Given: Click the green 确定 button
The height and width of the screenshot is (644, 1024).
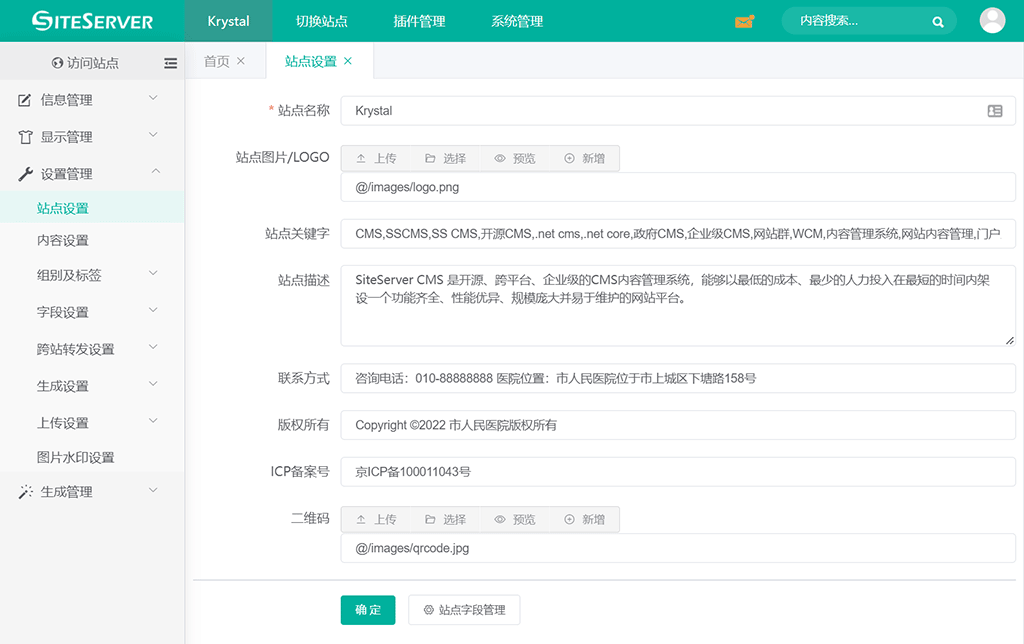Looking at the screenshot, I should [x=368, y=610].
